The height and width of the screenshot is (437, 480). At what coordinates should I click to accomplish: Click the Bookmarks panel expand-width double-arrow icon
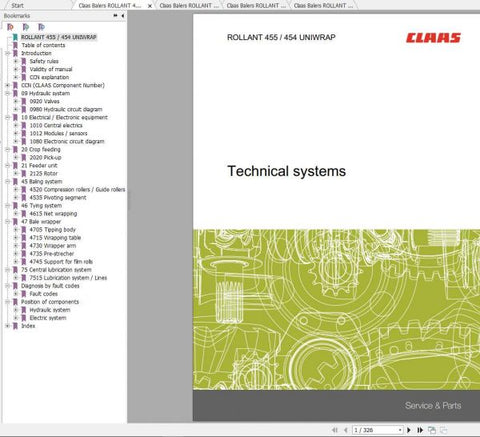coord(115,15)
